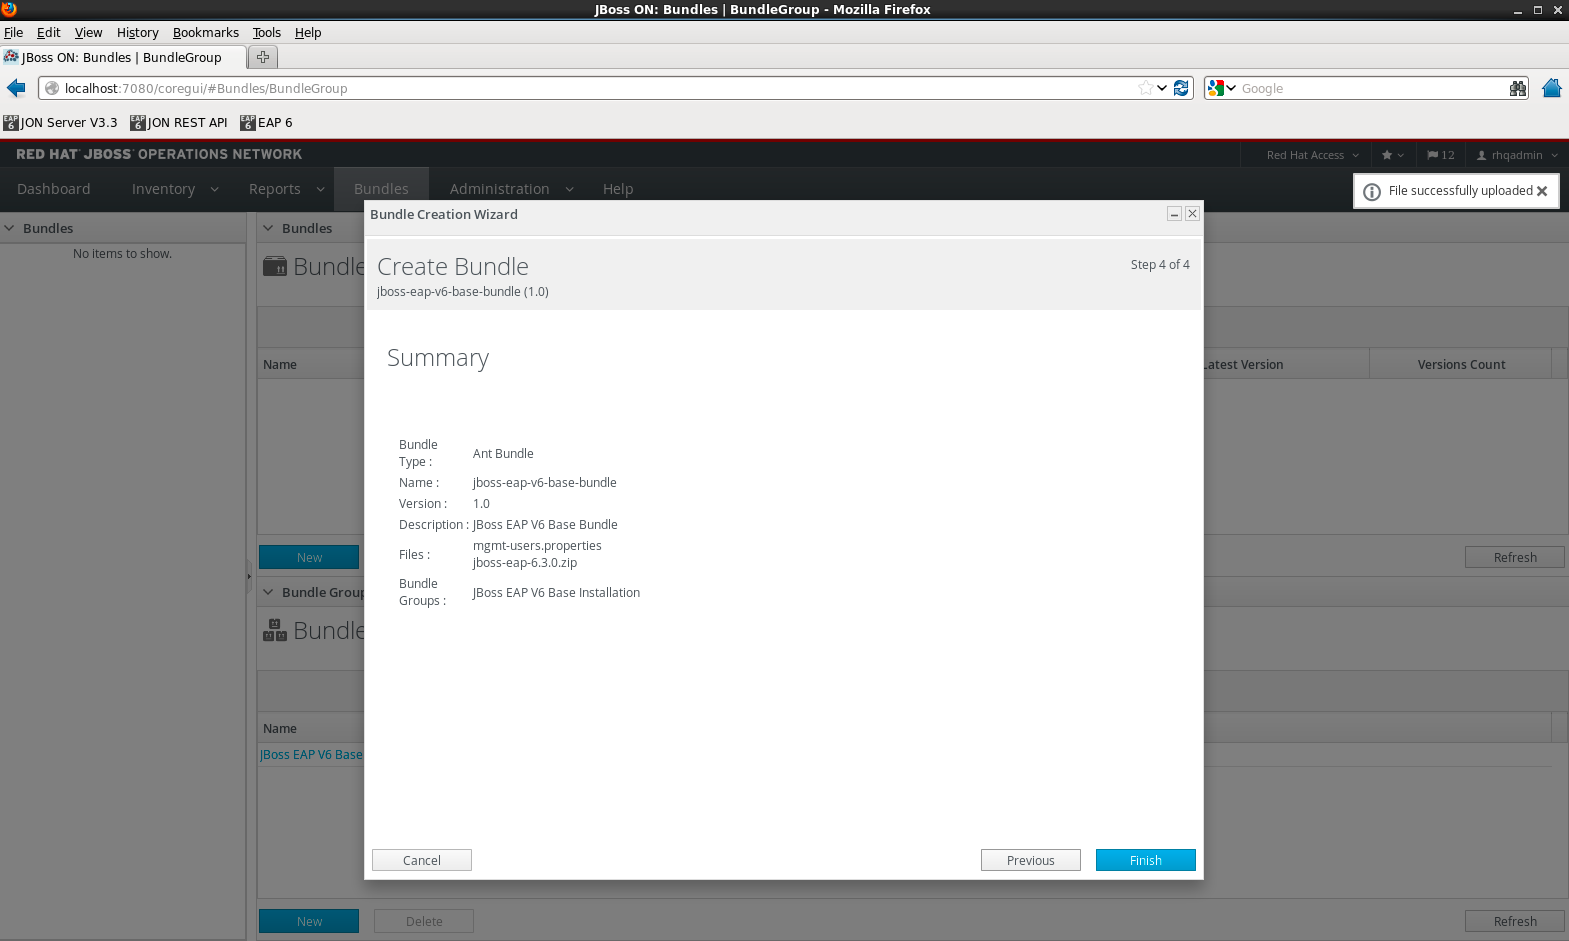Open the EAP 6 bookmark
Screen dimensions: 1569x941
266,123
